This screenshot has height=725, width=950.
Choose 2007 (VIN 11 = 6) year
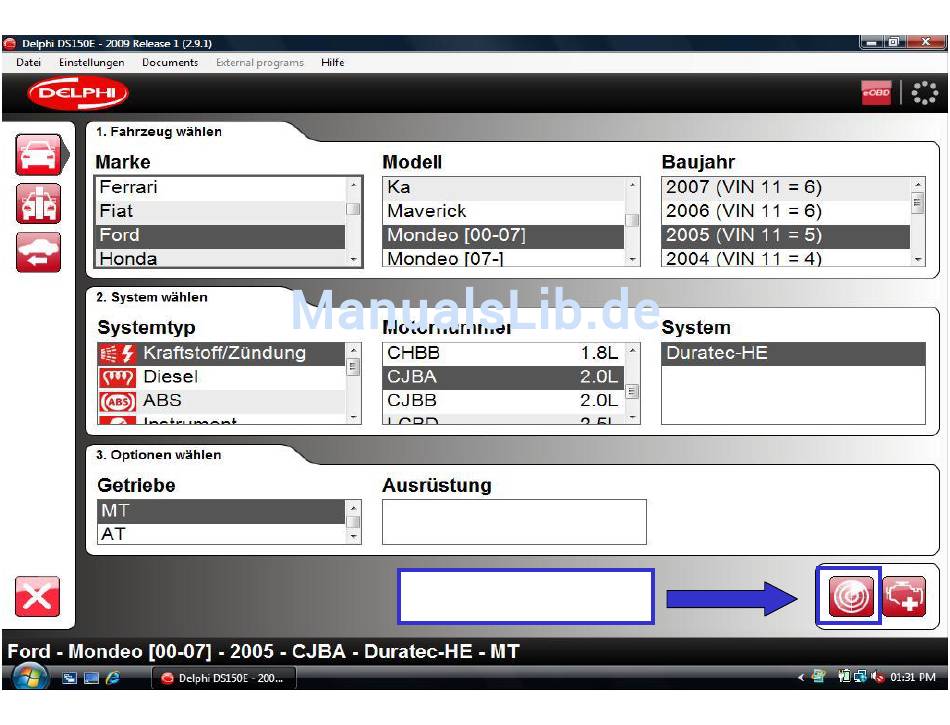pos(786,188)
